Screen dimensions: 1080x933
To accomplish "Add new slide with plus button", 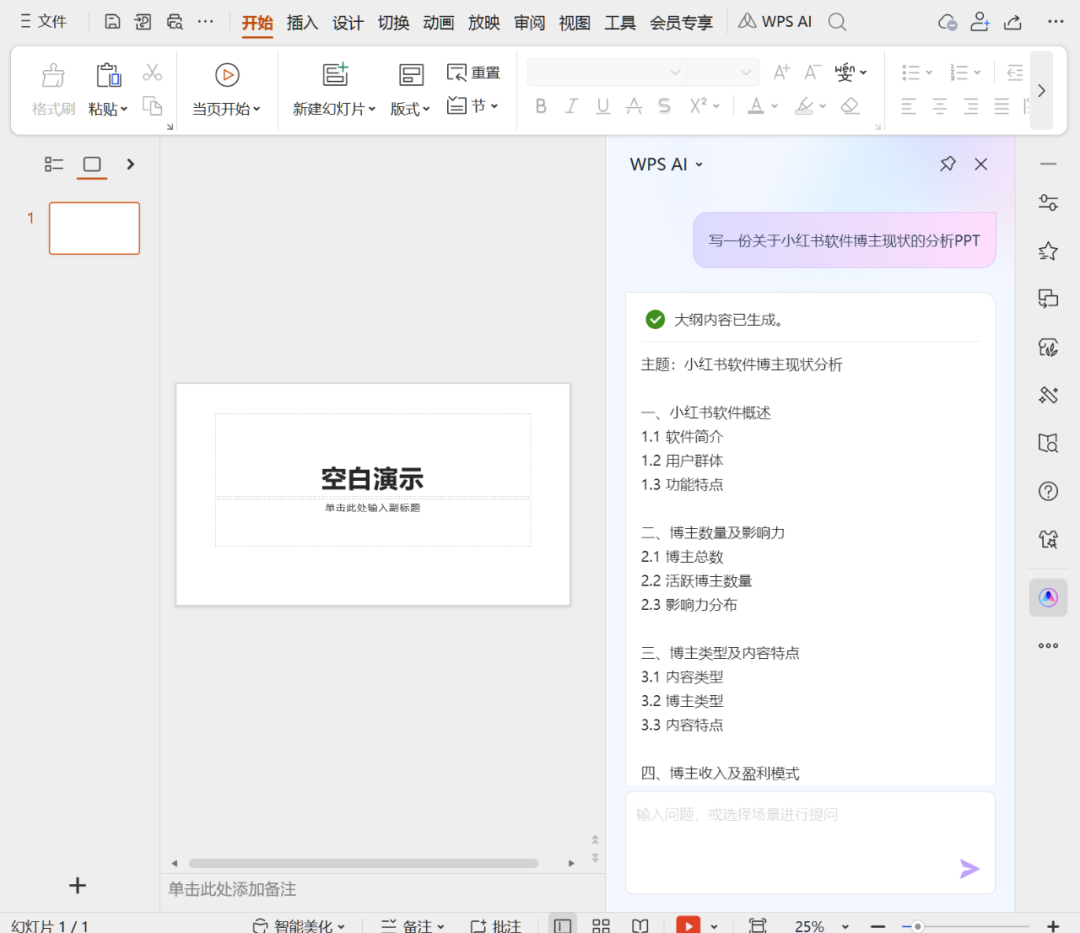I will (78, 885).
